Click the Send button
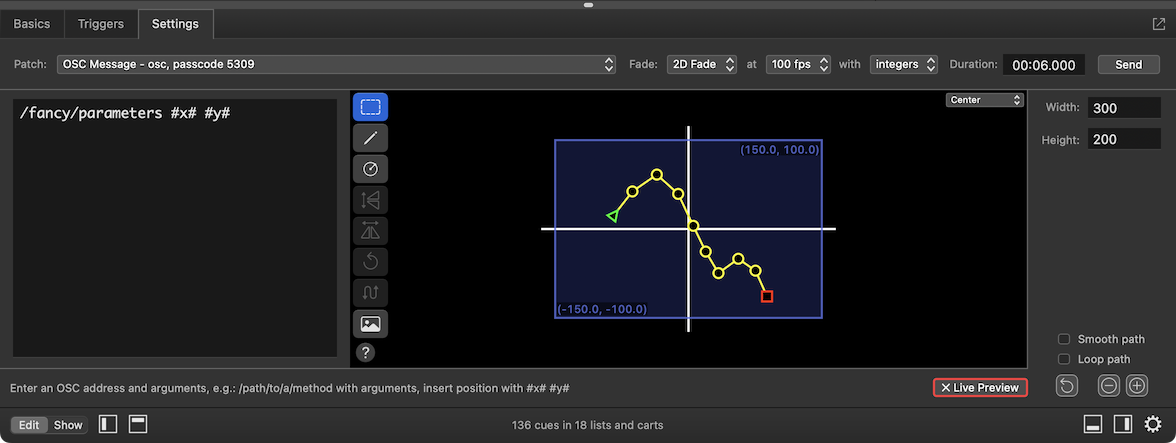 [1128, 64]
